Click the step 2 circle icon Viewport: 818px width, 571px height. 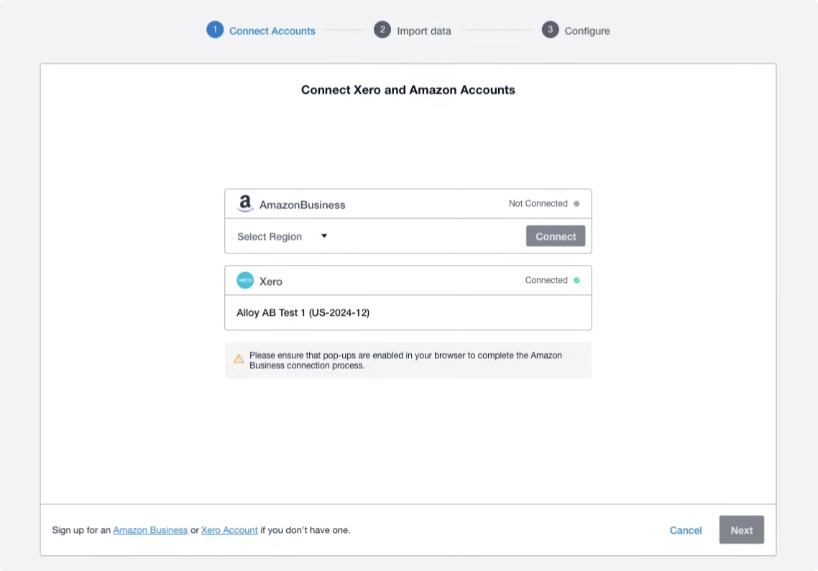click(382, 30)
